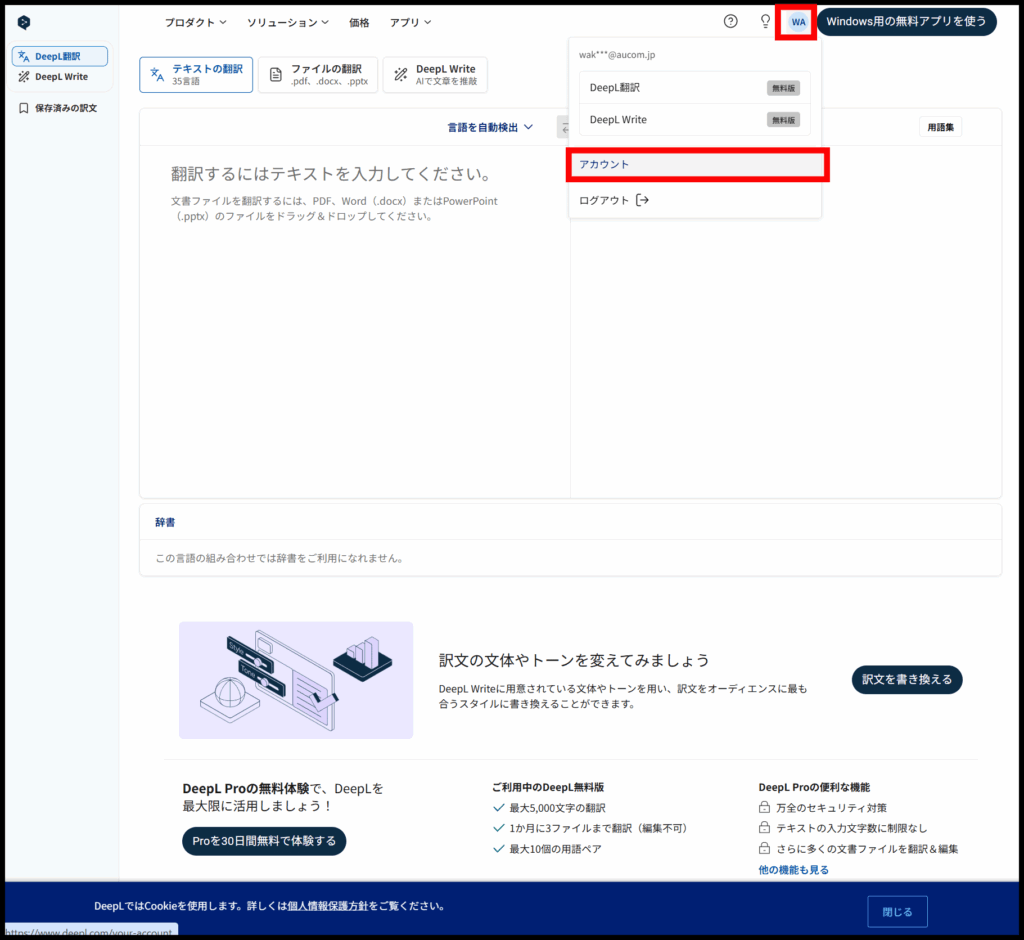Click the テキストの入力文字数に制限なし text
Viewport: 1024px width, 940px height.
pos(852,828)
